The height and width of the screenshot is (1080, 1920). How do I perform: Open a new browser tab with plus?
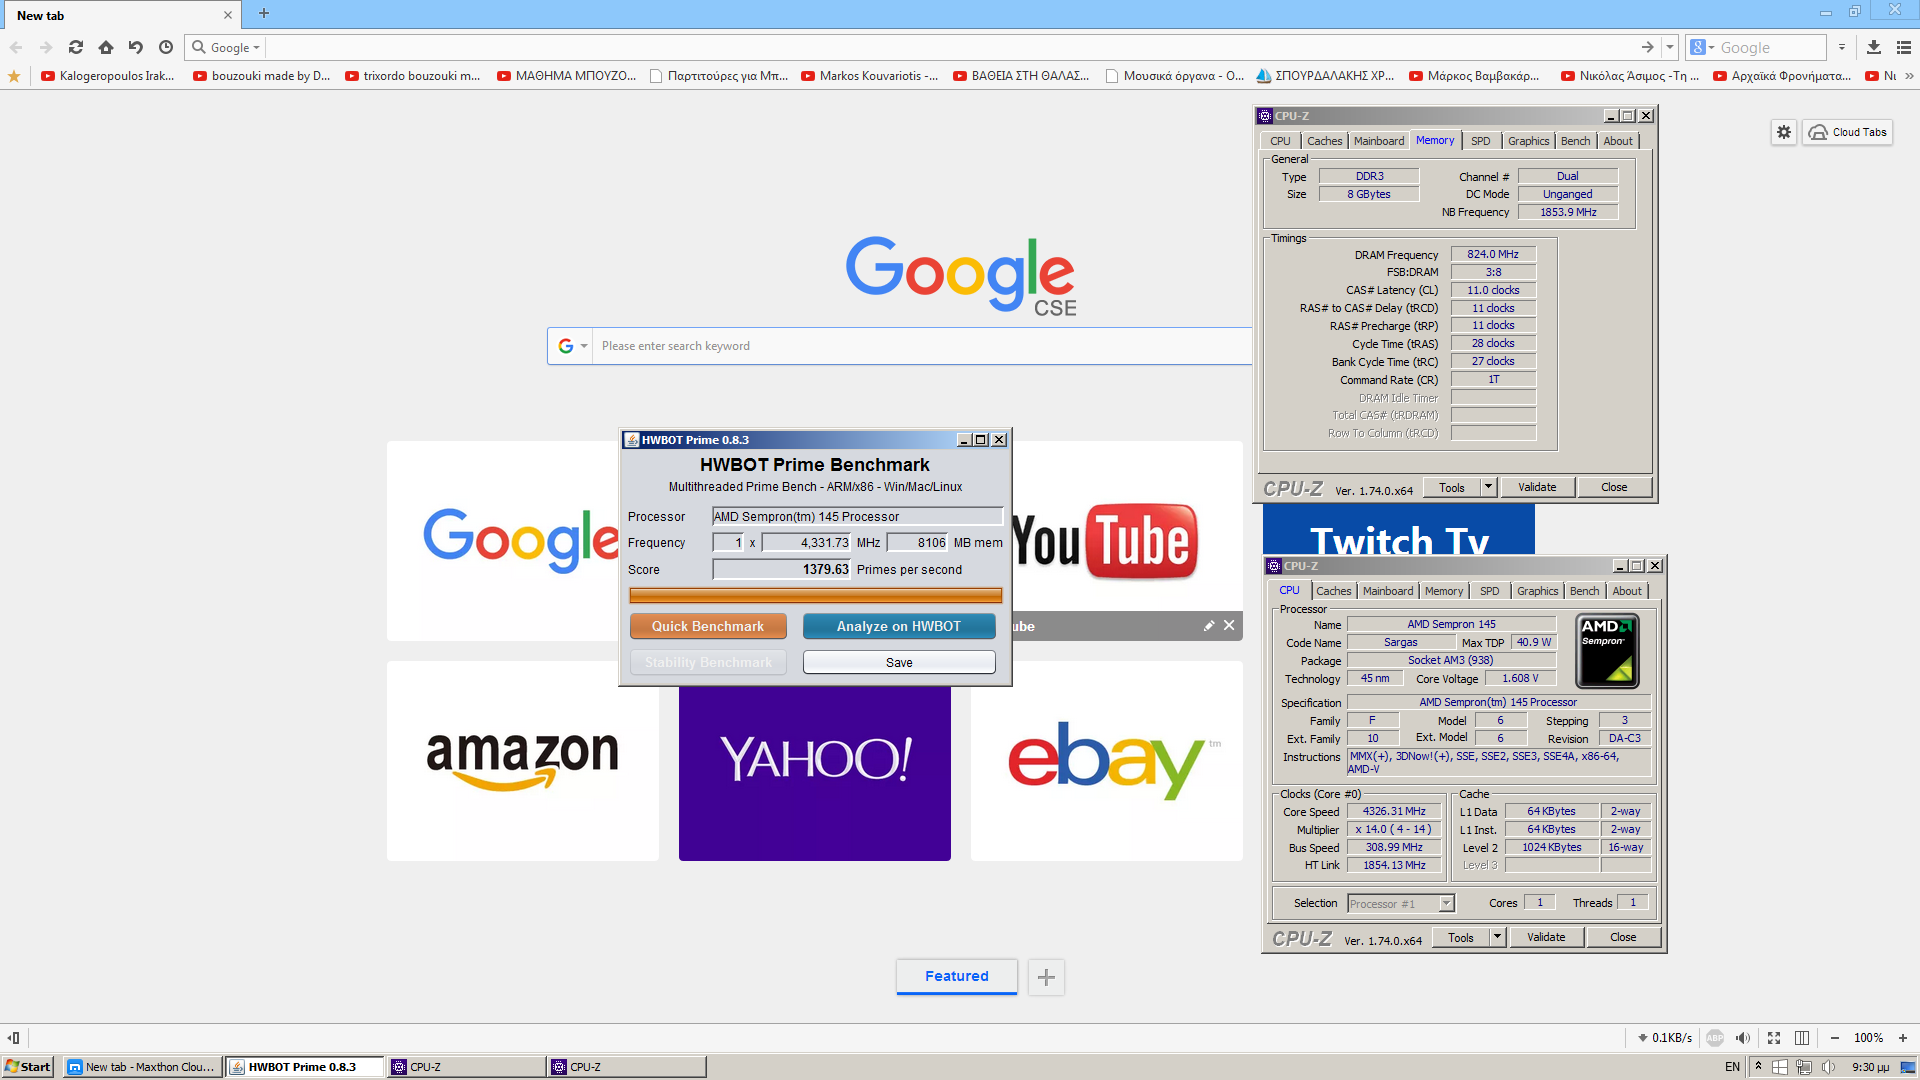click(264, 14)
